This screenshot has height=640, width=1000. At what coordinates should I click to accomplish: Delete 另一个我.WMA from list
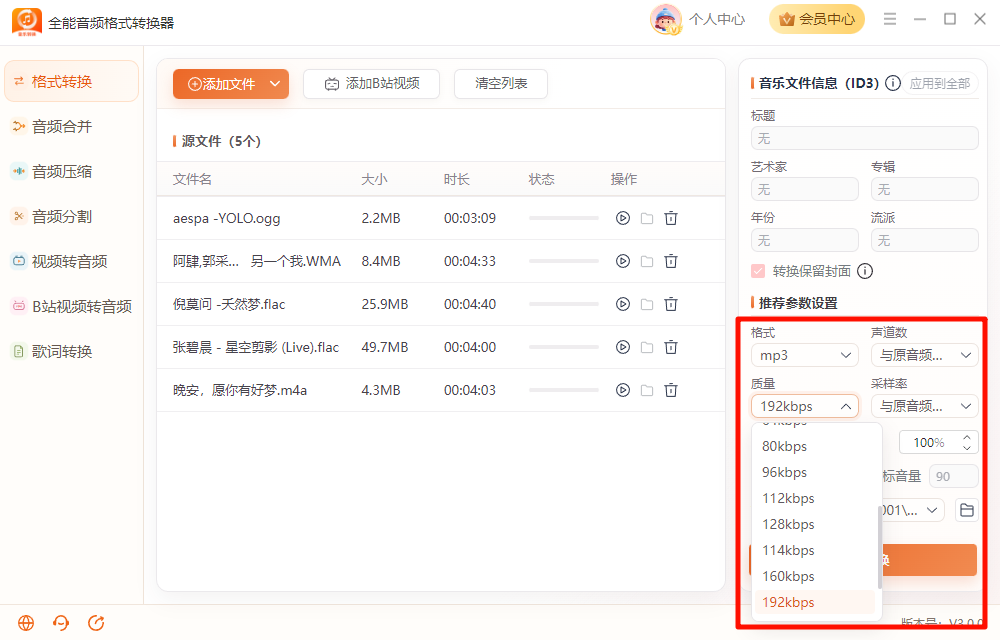[671, 261]
